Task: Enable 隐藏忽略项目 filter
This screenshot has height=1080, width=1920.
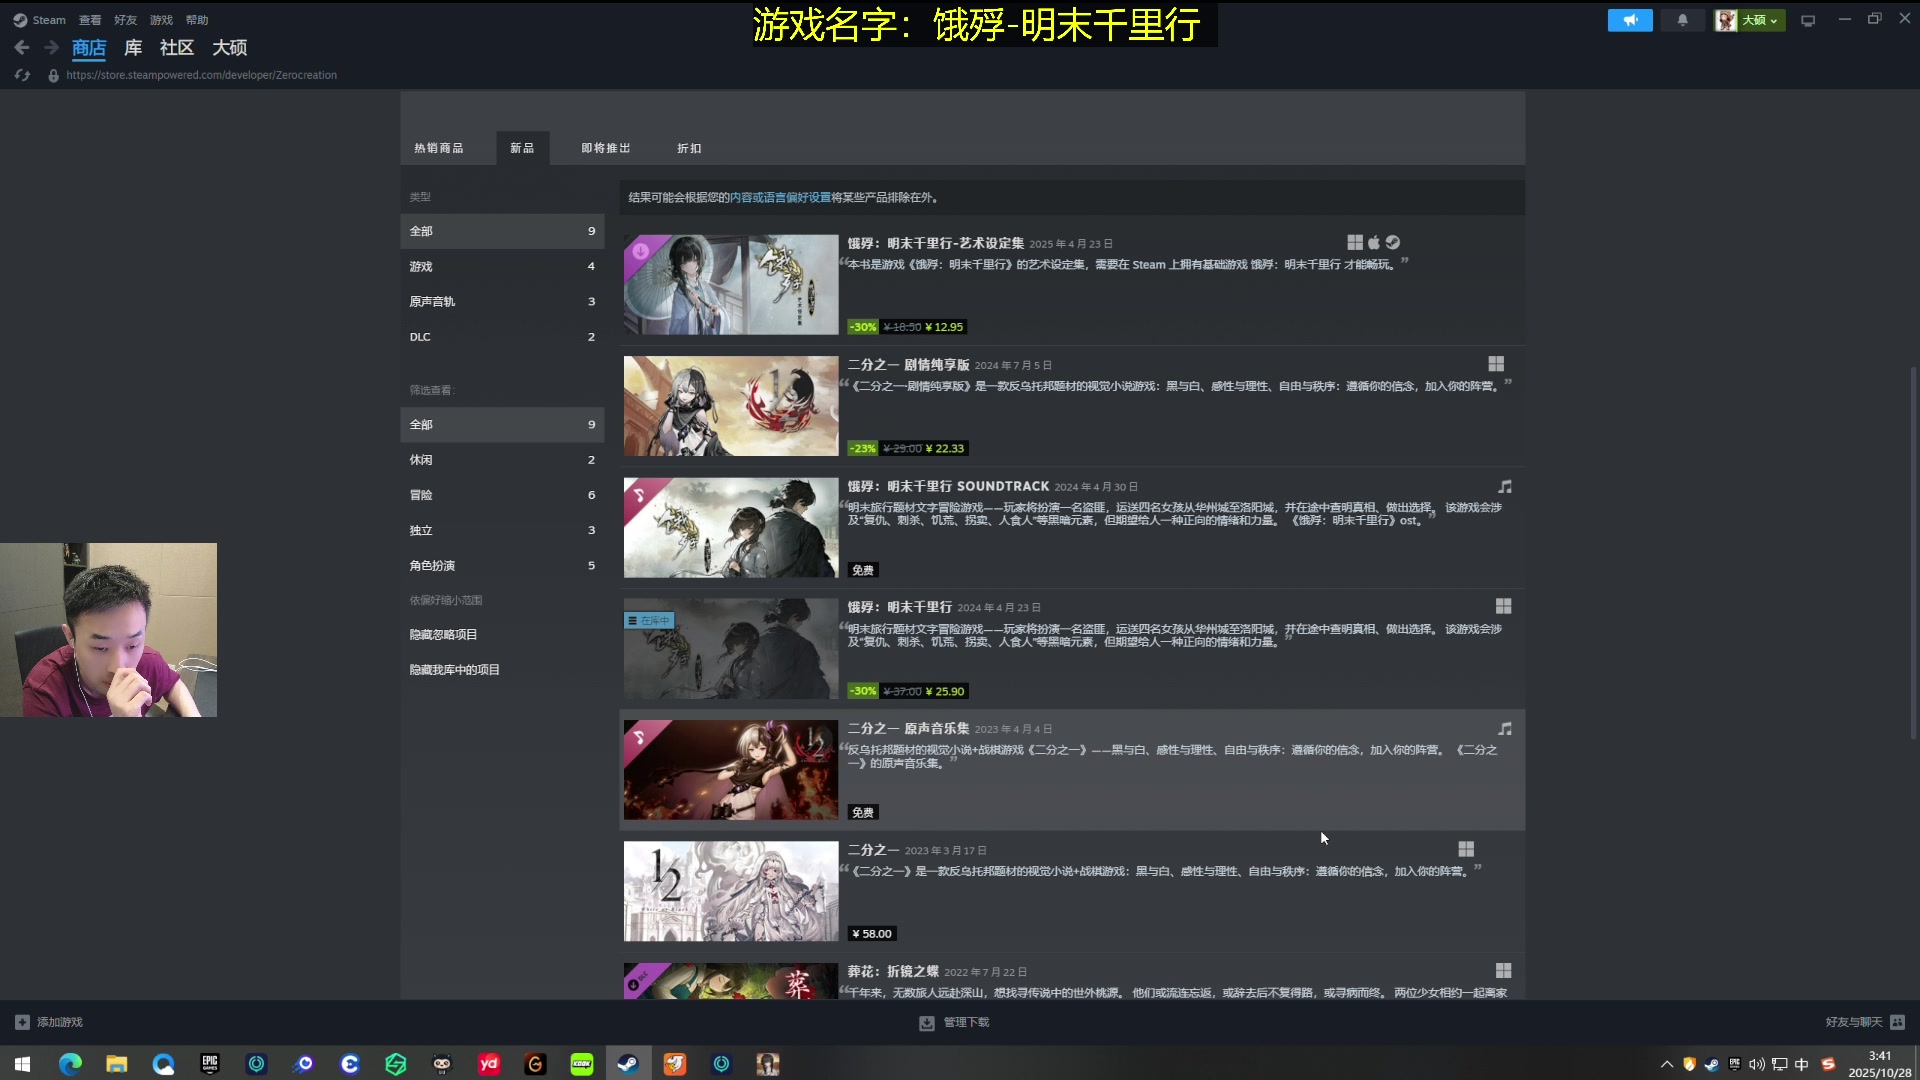Action: tap(443, 634)
